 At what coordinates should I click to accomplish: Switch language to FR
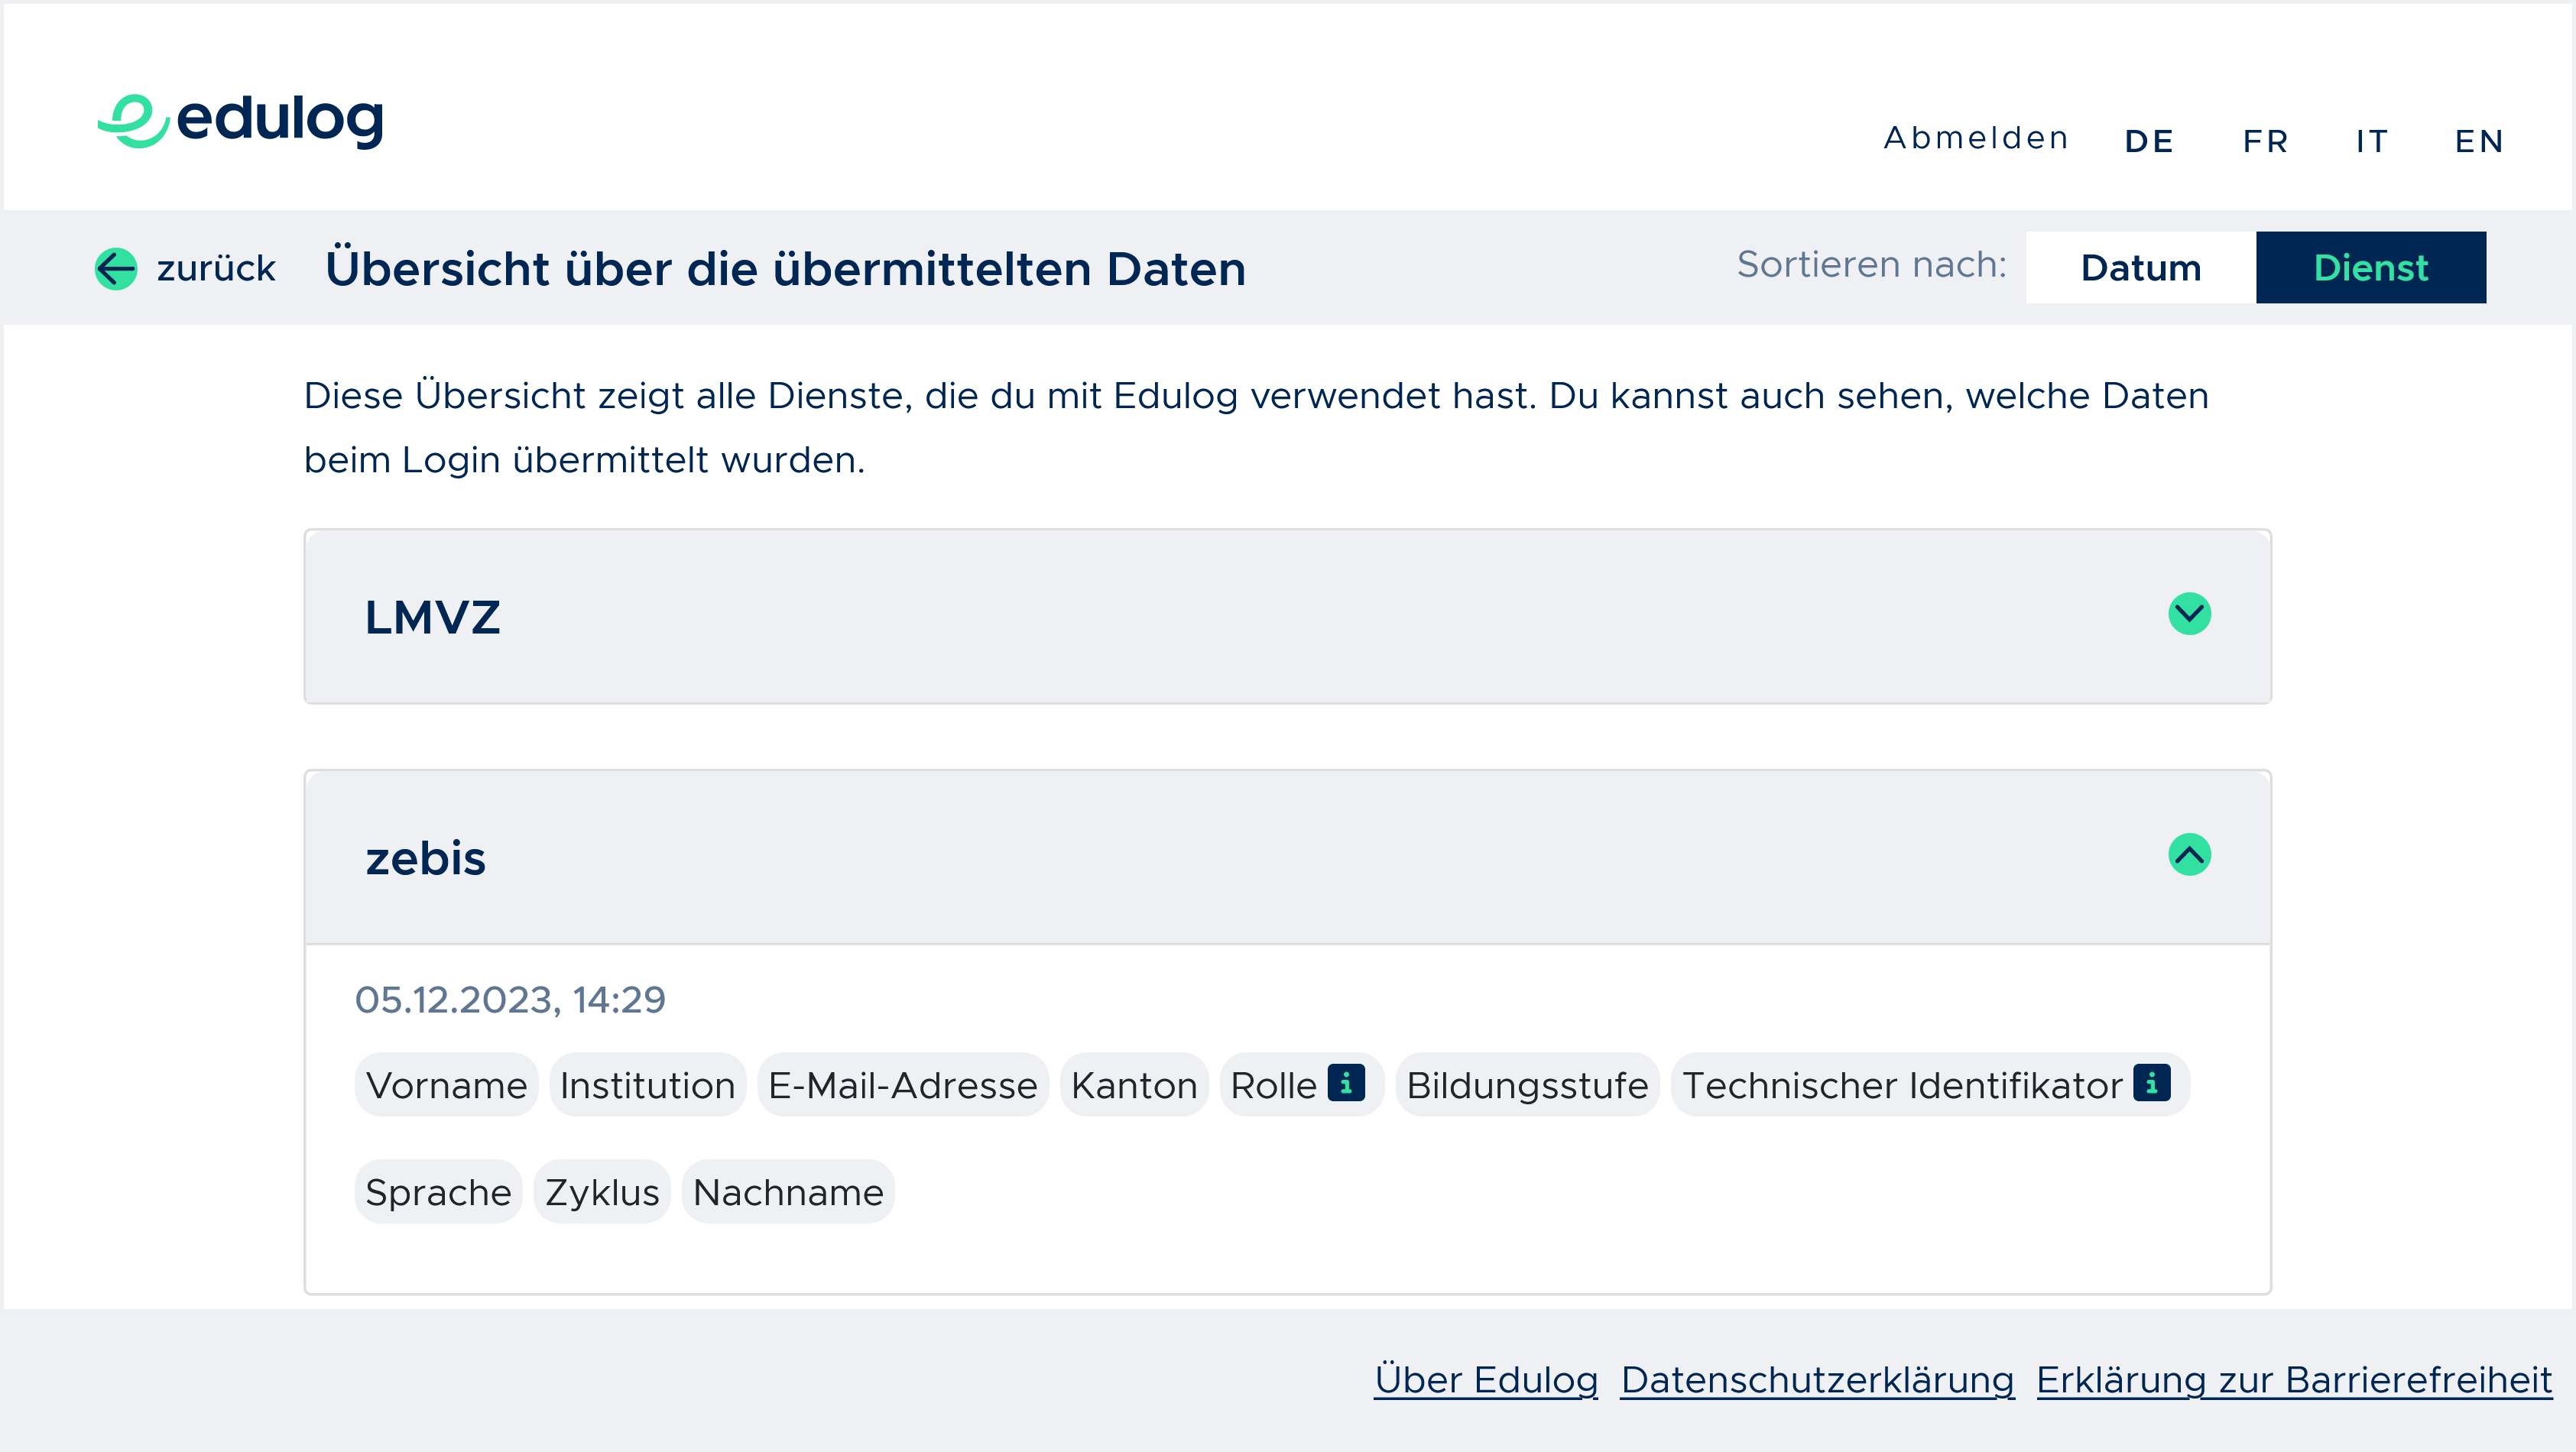pyautogui.click(x=2266, y=141)
